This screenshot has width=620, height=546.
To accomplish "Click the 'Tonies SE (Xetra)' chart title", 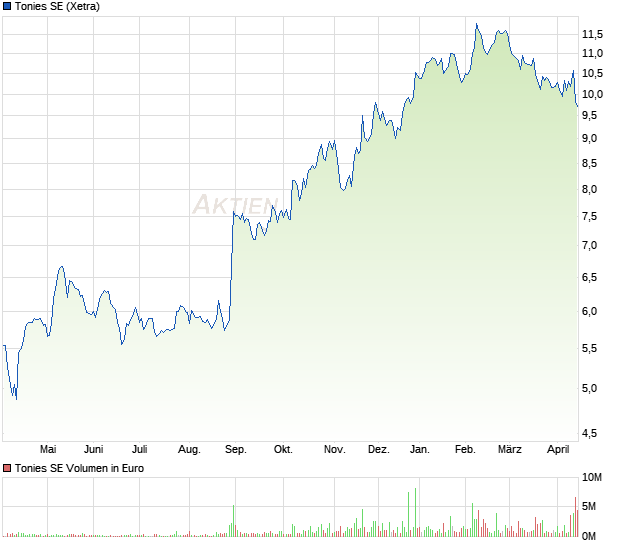I will tap(57, 6).
